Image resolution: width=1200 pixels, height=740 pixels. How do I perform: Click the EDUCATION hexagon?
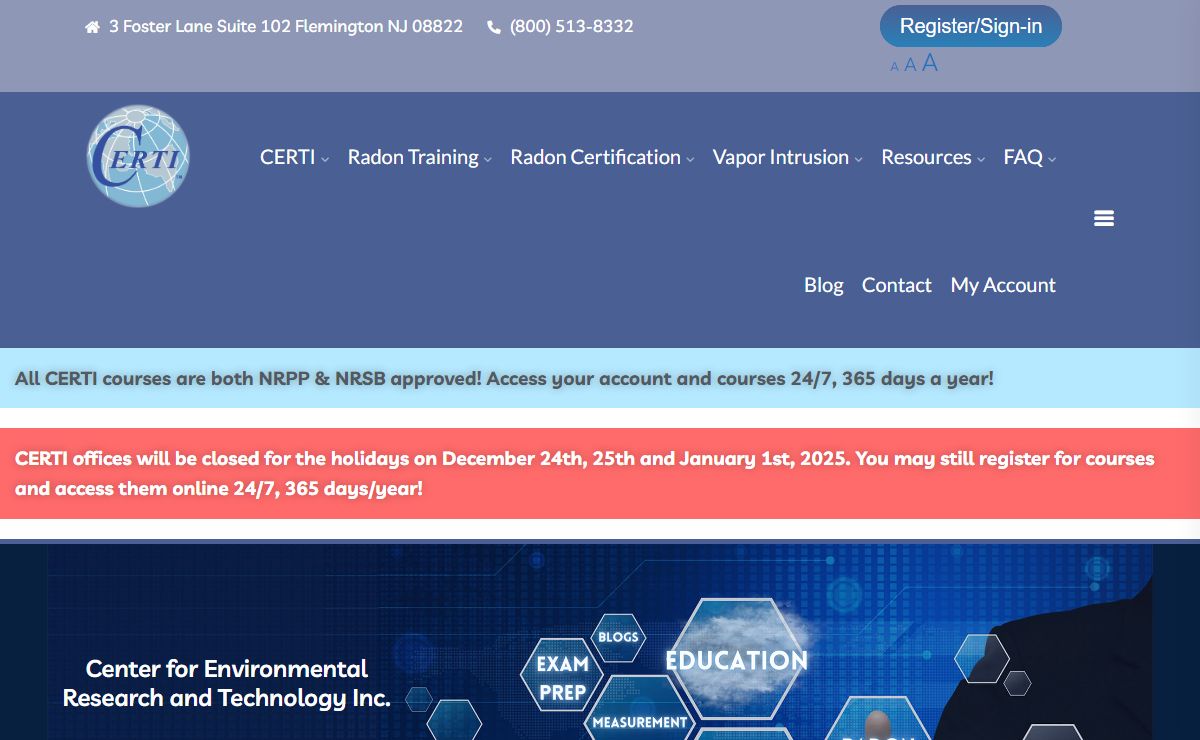[x=737, y=659]
